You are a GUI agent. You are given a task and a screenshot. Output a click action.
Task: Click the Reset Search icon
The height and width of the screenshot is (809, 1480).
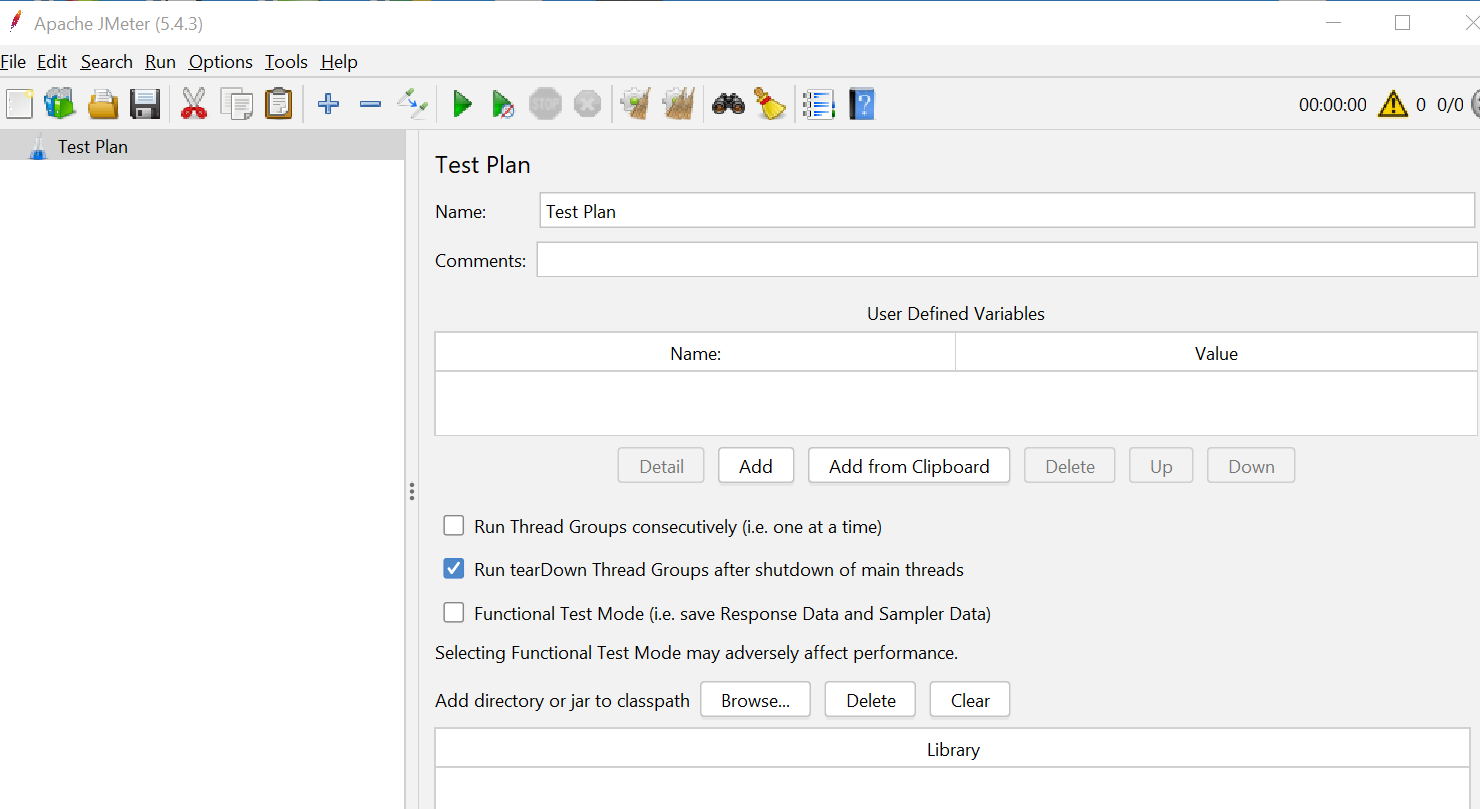(x=770, y=104)
